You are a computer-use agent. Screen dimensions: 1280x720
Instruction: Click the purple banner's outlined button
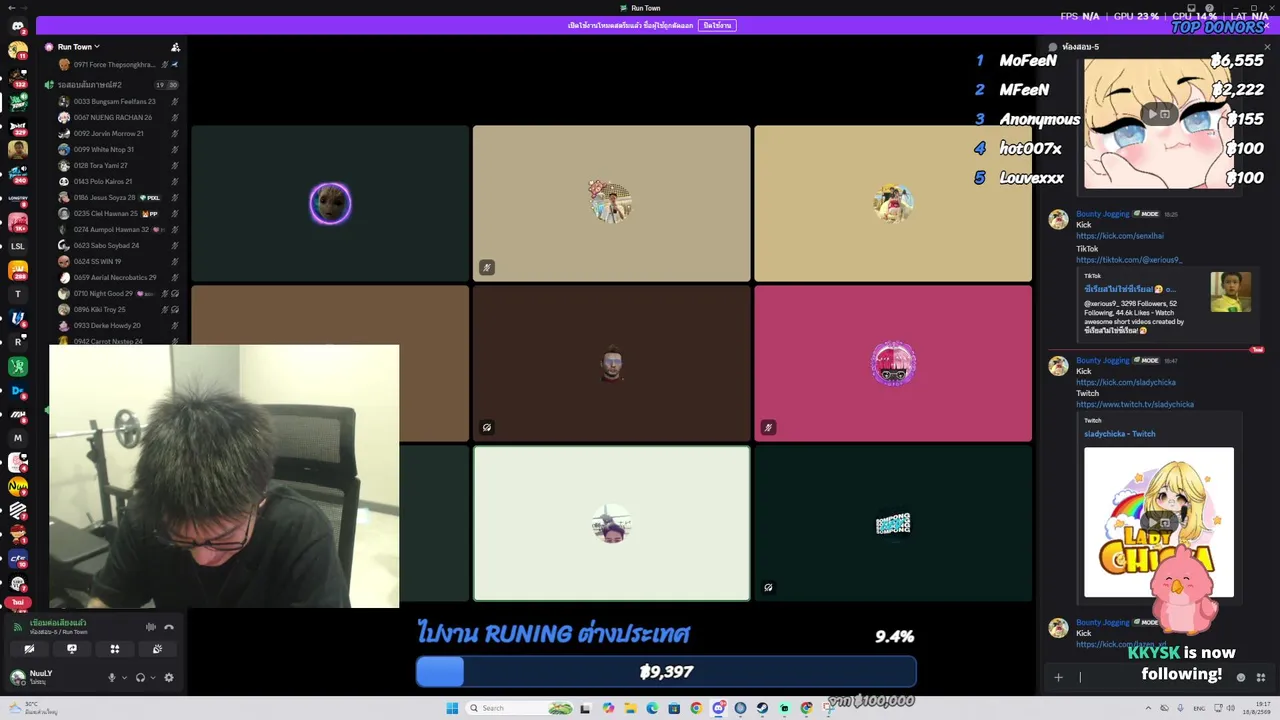coord(717,25)
